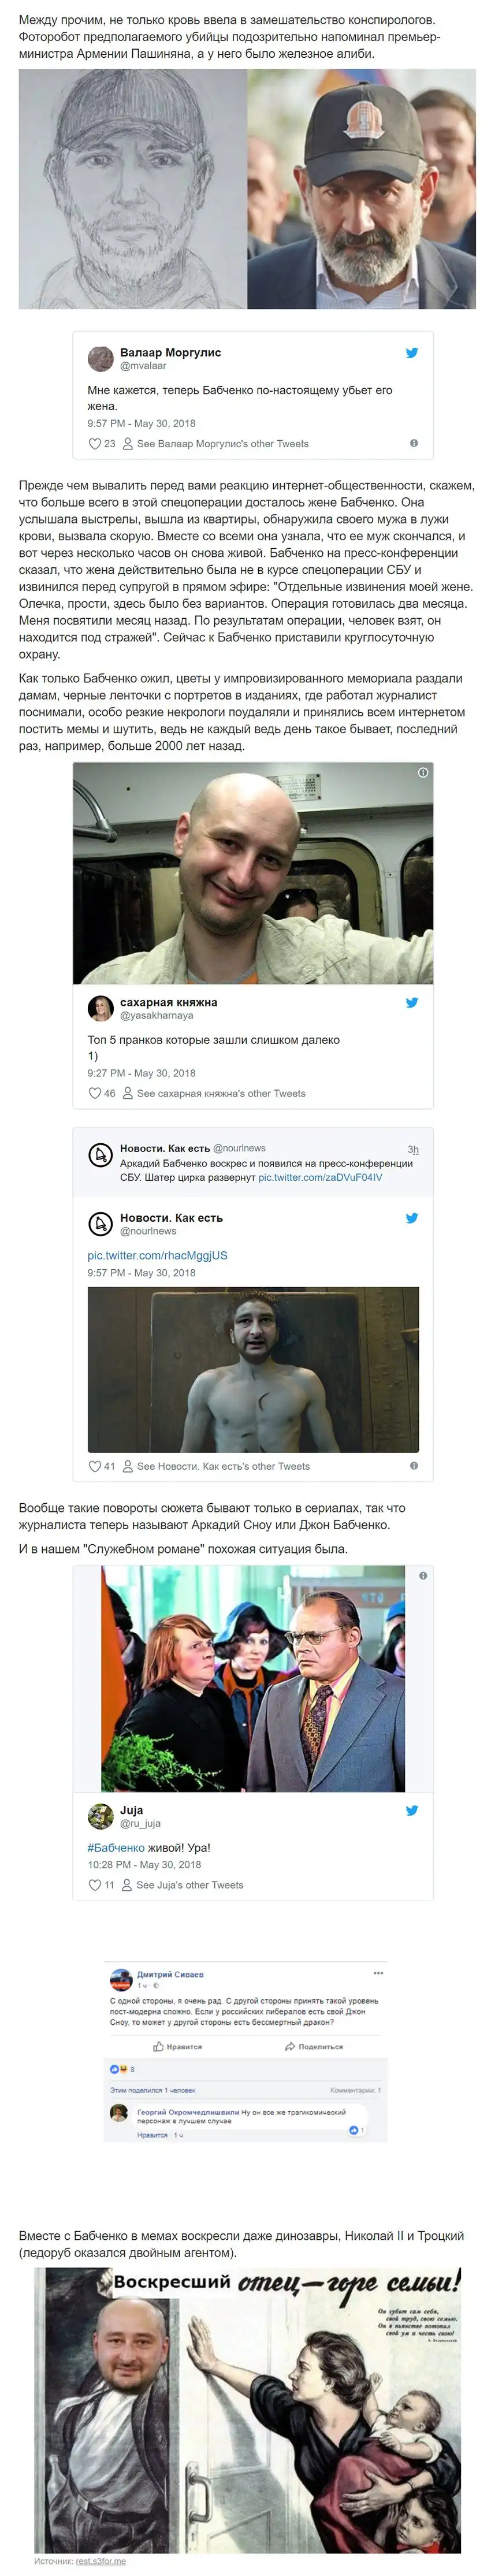491x2576 pixels.
Task: Like the сахарная княжна tweet heart icon
Action: point(95,1093)
